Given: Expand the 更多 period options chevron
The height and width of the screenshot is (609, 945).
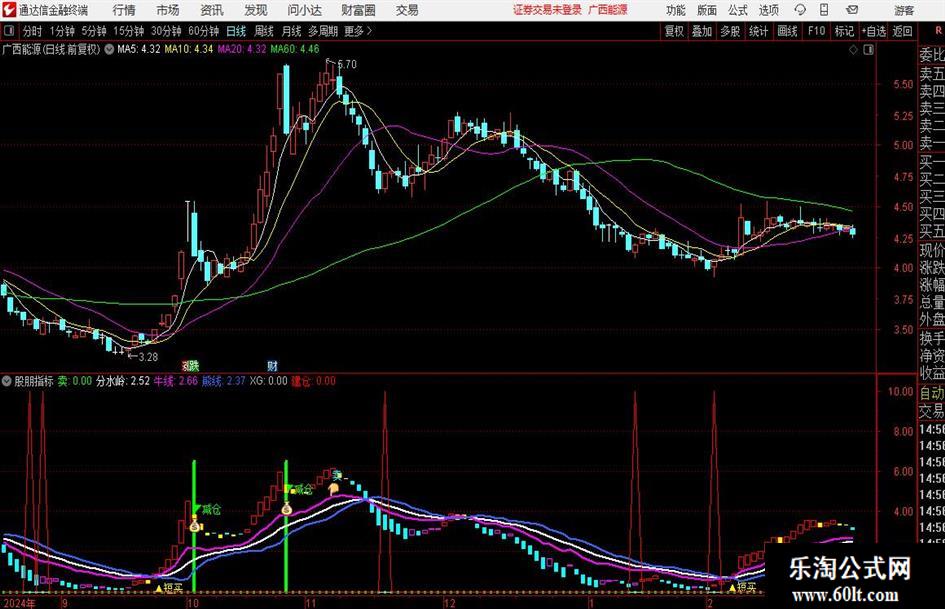Looking at the screenshot, I should pyautogui.click(x=369, y=31).
